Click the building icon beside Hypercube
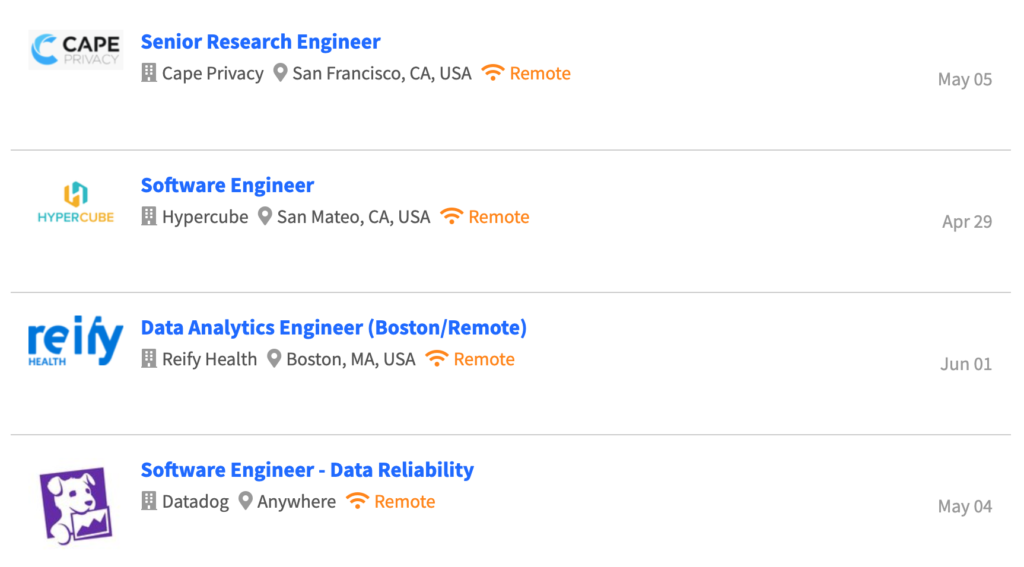 click(x=149, y=216)
